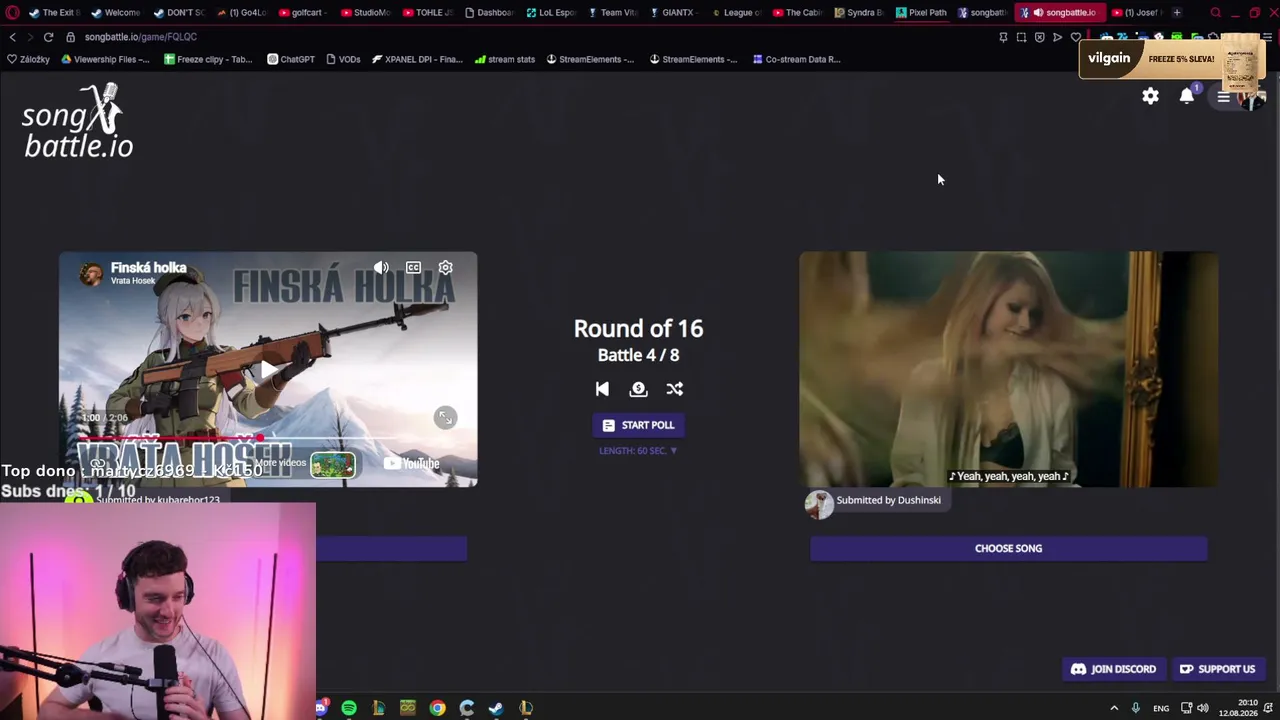Open the stream stats bookmark
The height and width of the screenshot is (720, 1280).
click(505, 59)
